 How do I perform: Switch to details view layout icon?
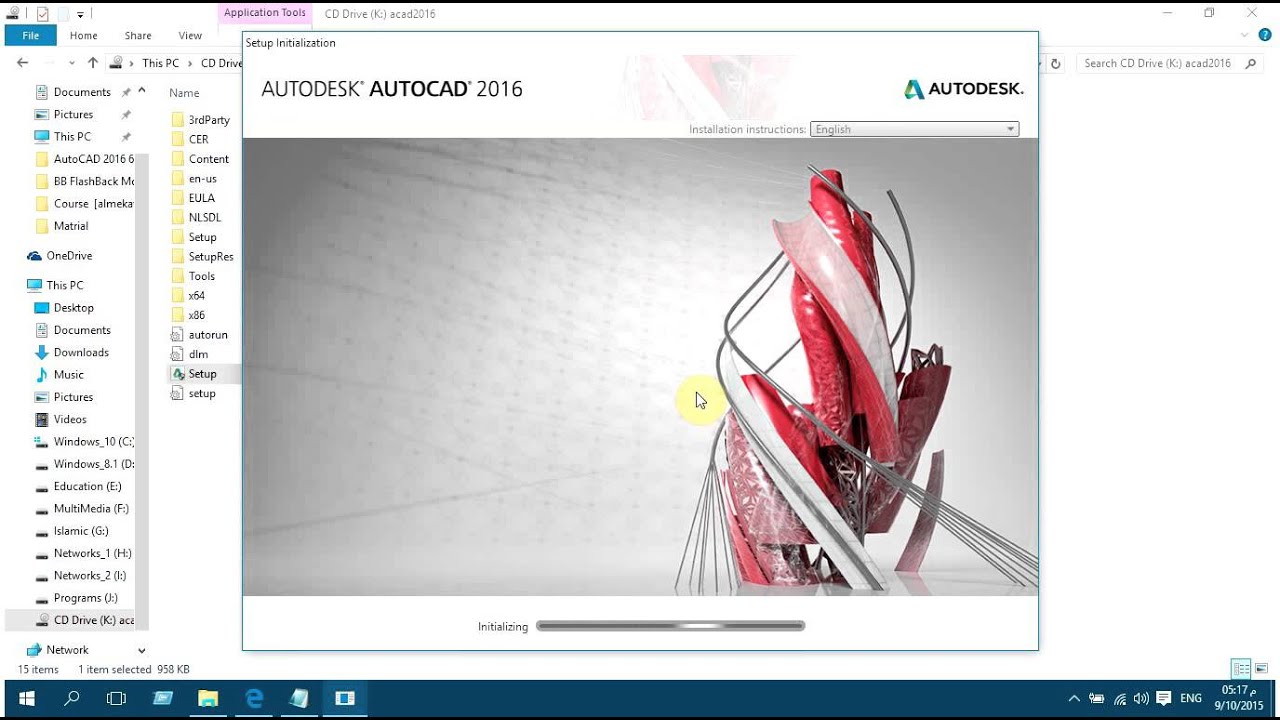pyautogui.click(x=1241, y=669)
